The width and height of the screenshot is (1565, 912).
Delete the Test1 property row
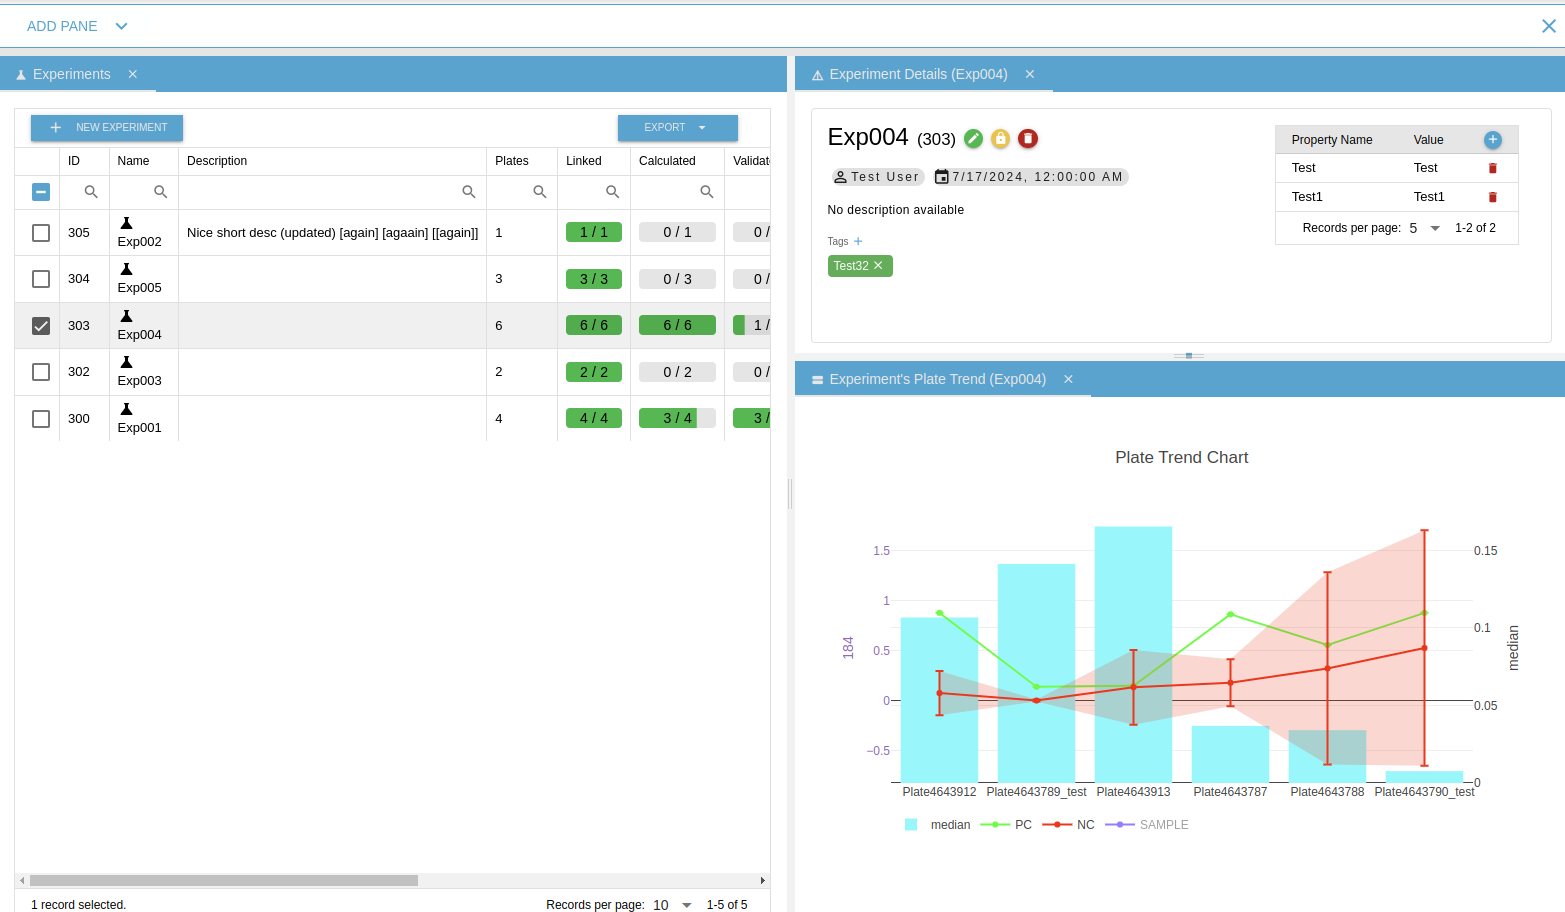click(x=1492, y=197)
